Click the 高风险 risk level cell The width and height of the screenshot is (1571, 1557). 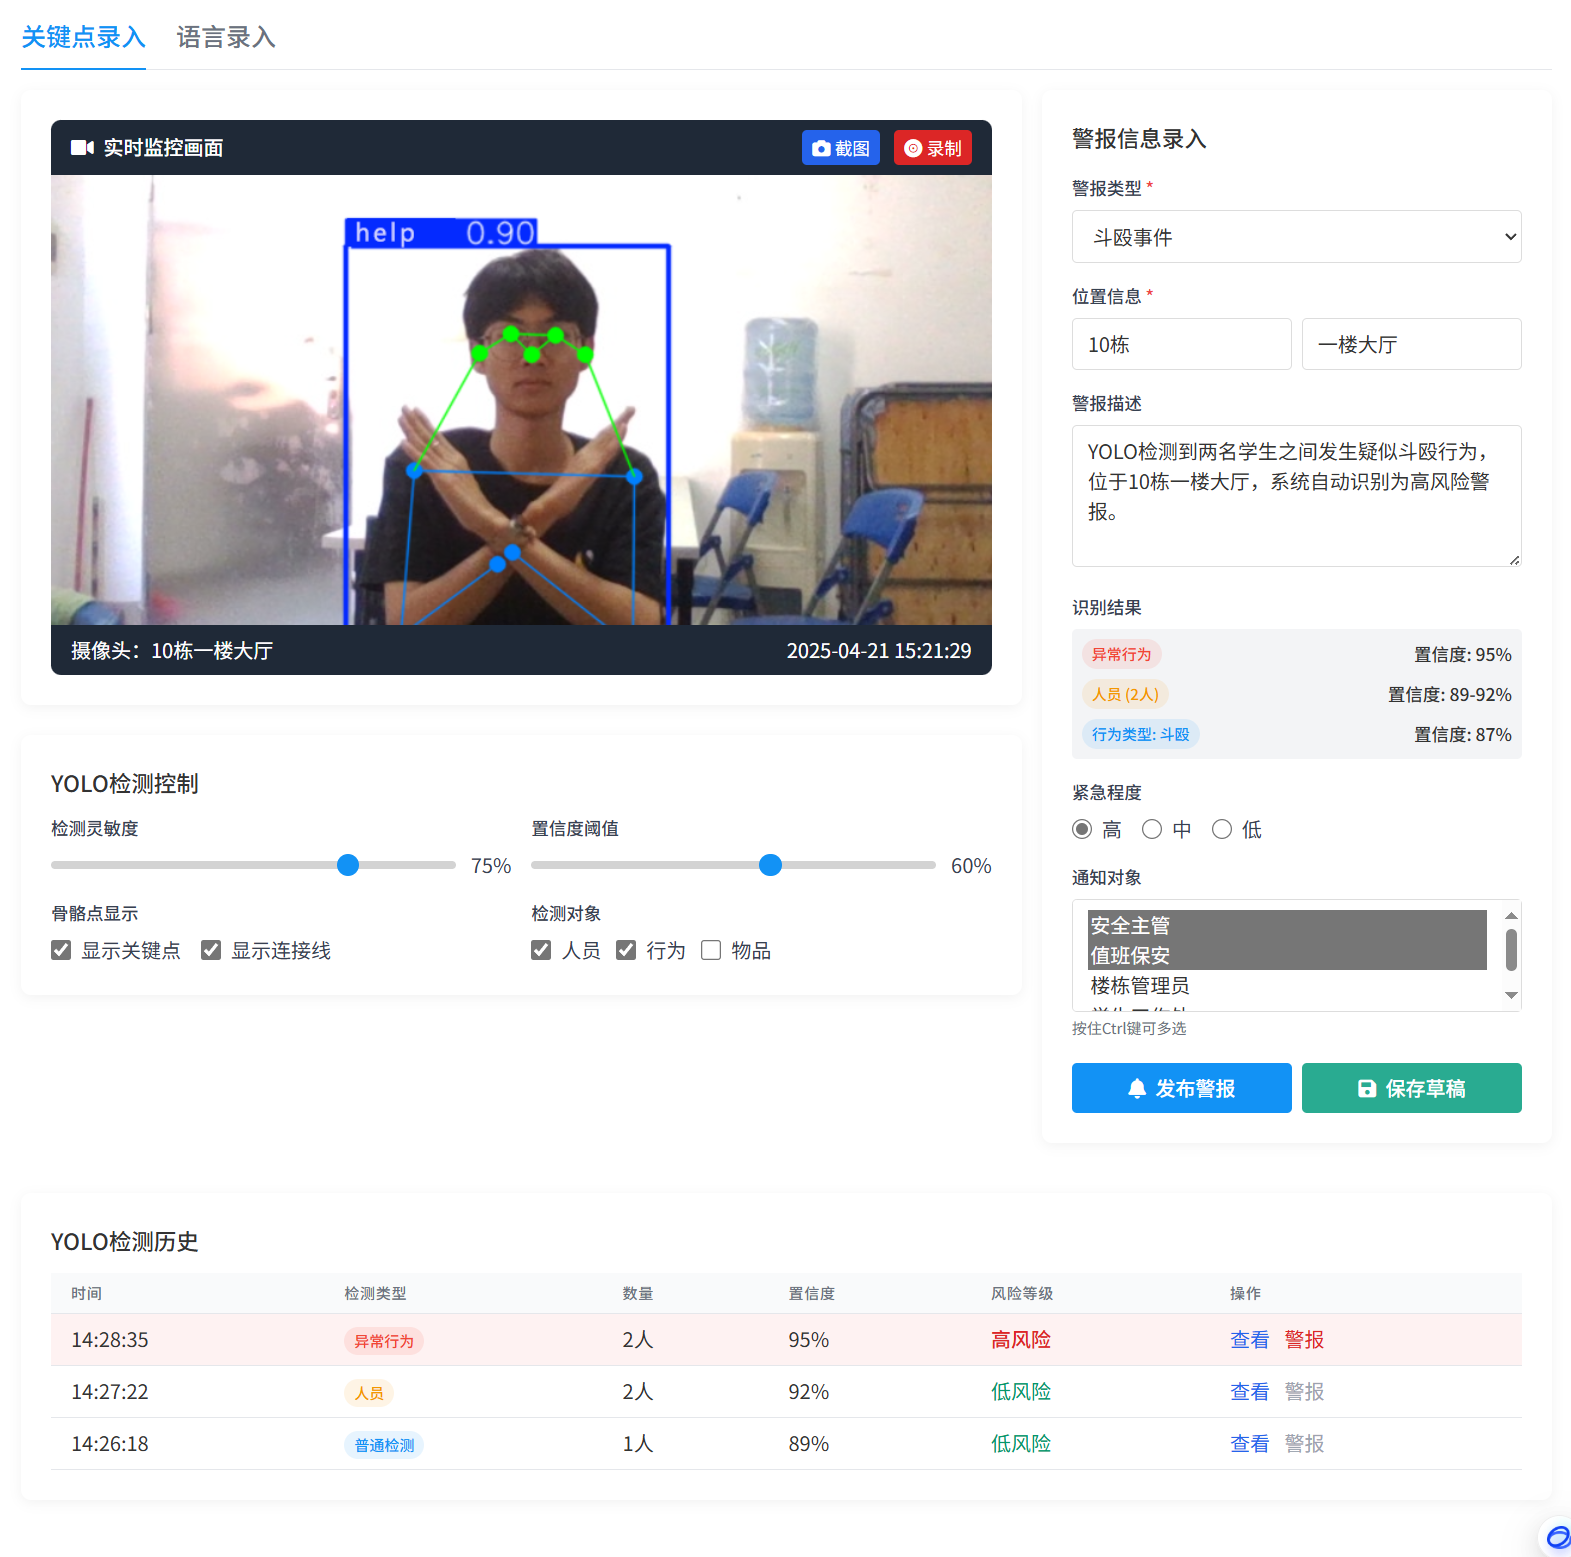pyautogui.click(x=1021, y=1340)
